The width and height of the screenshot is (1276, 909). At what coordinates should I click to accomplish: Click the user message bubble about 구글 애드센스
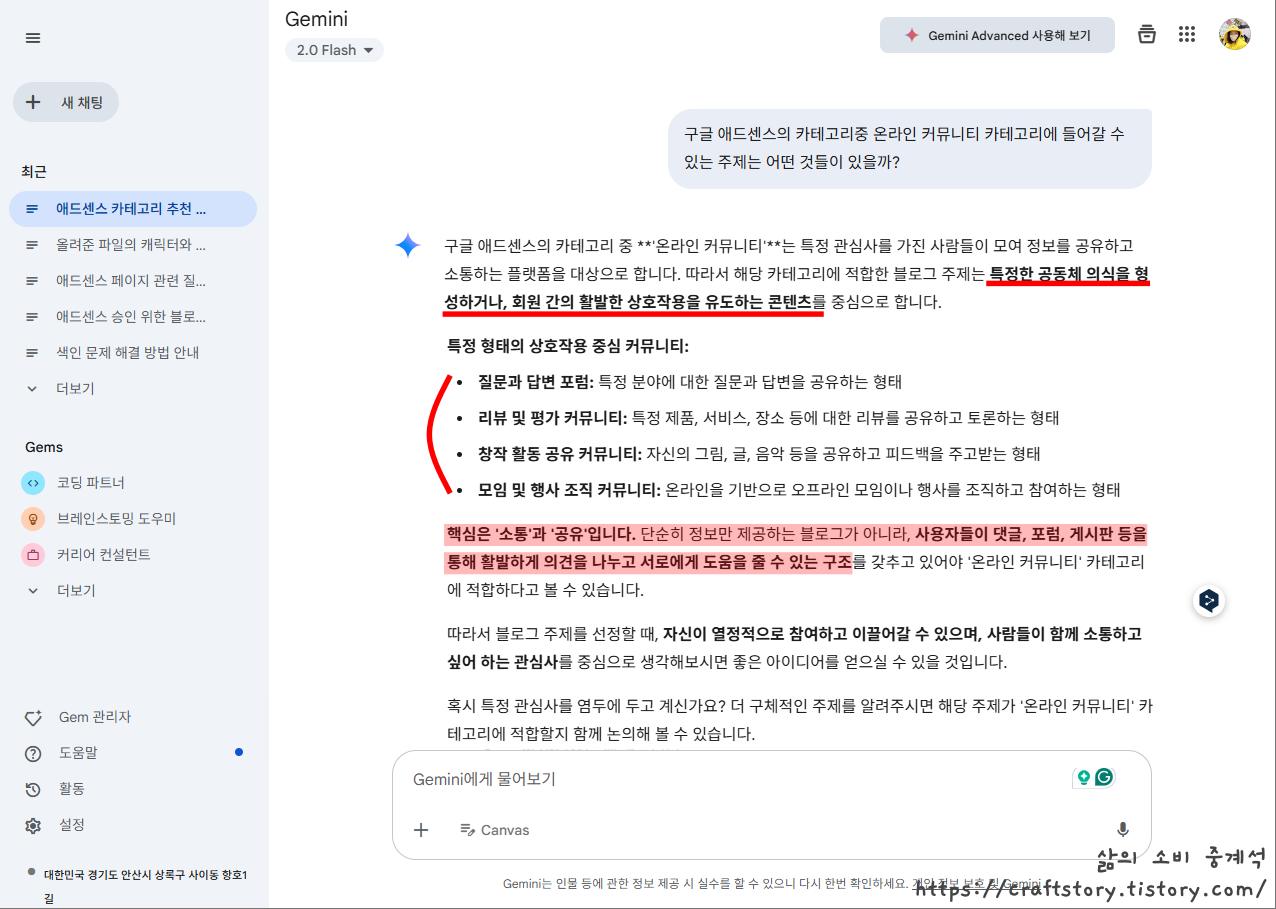[910, 148]
